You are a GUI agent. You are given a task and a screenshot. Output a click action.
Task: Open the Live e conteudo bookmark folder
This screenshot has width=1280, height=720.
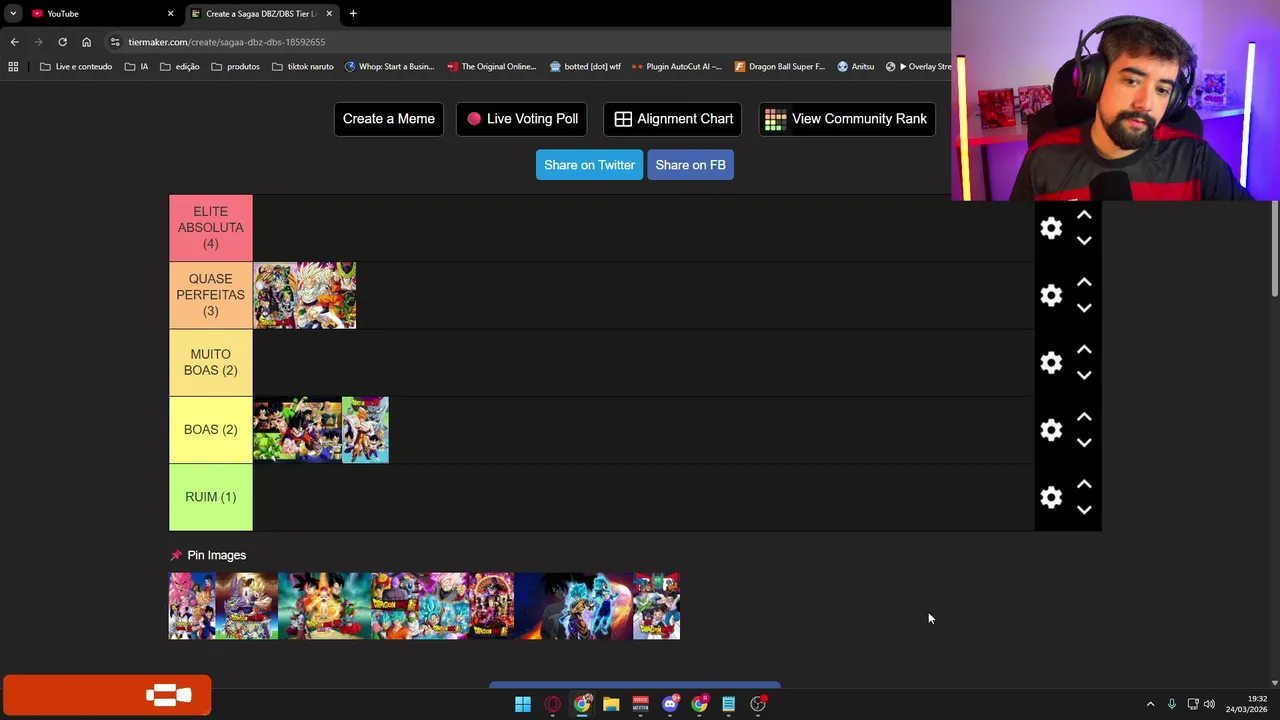point(76,67)
